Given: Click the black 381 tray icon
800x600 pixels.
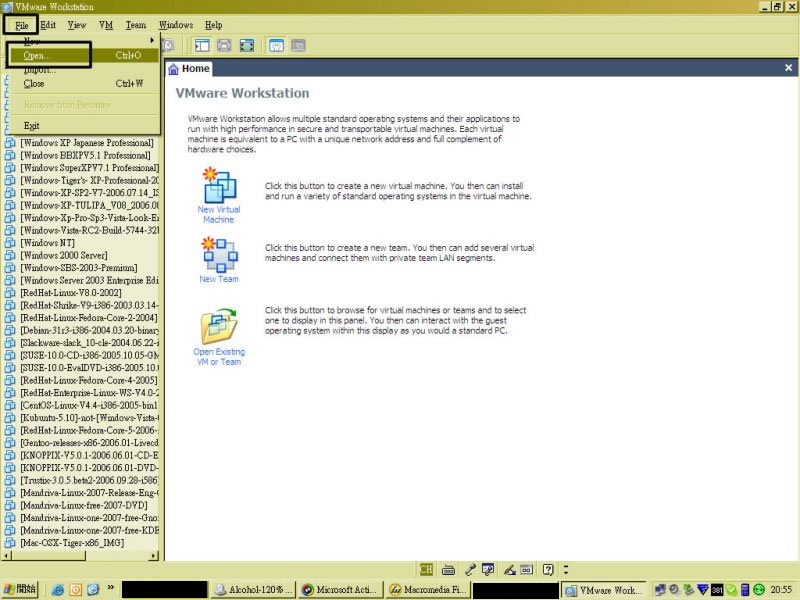Looking at the screenshot, I should tap(717, 590).
